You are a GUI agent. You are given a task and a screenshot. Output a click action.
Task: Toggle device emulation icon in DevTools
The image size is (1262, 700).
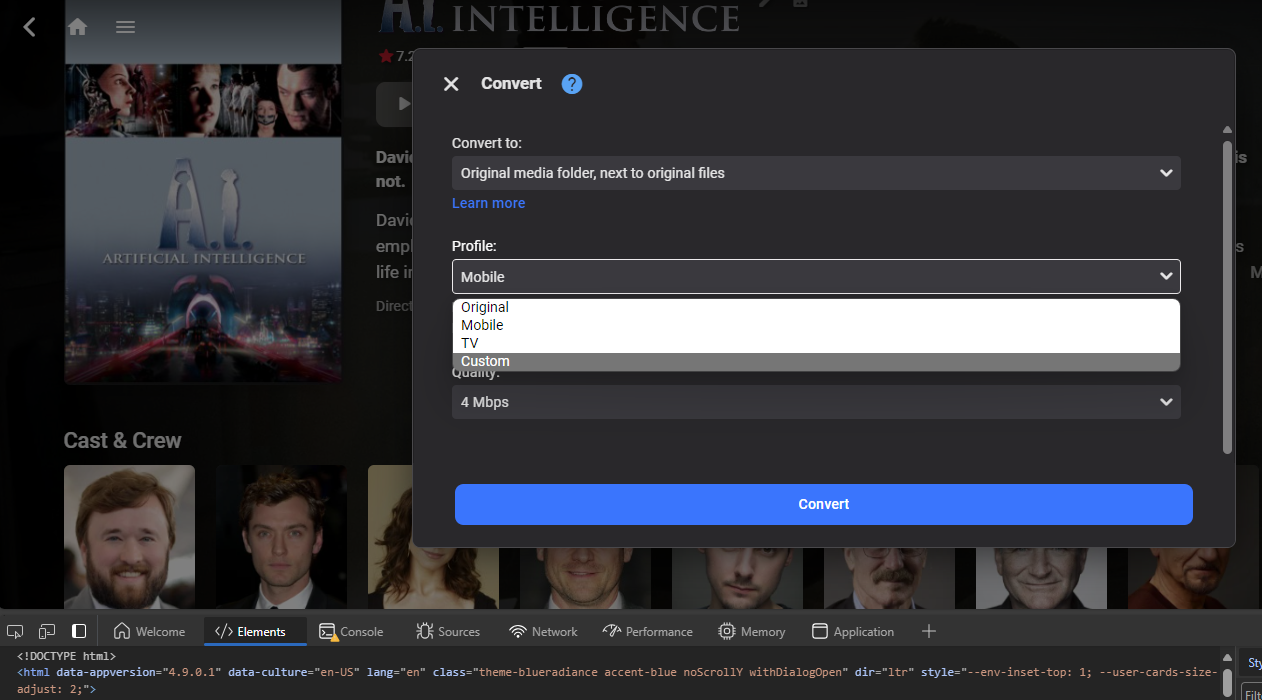[x=47, y=631]
